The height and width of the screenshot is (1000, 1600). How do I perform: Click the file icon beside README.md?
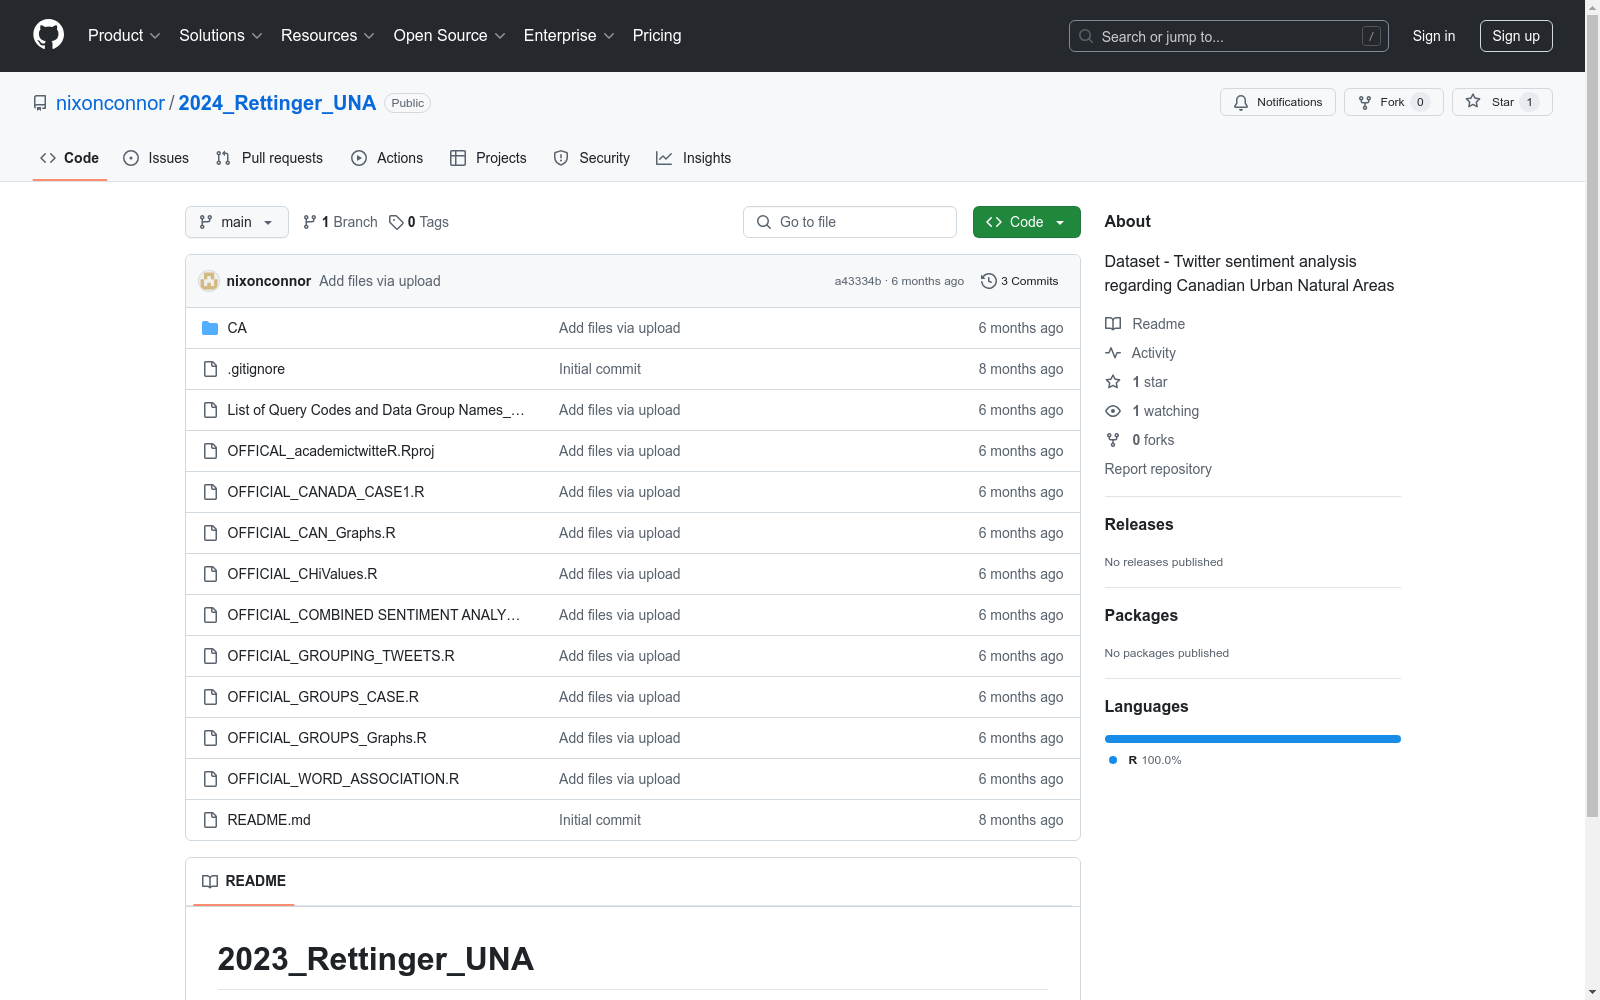[210, 820]
